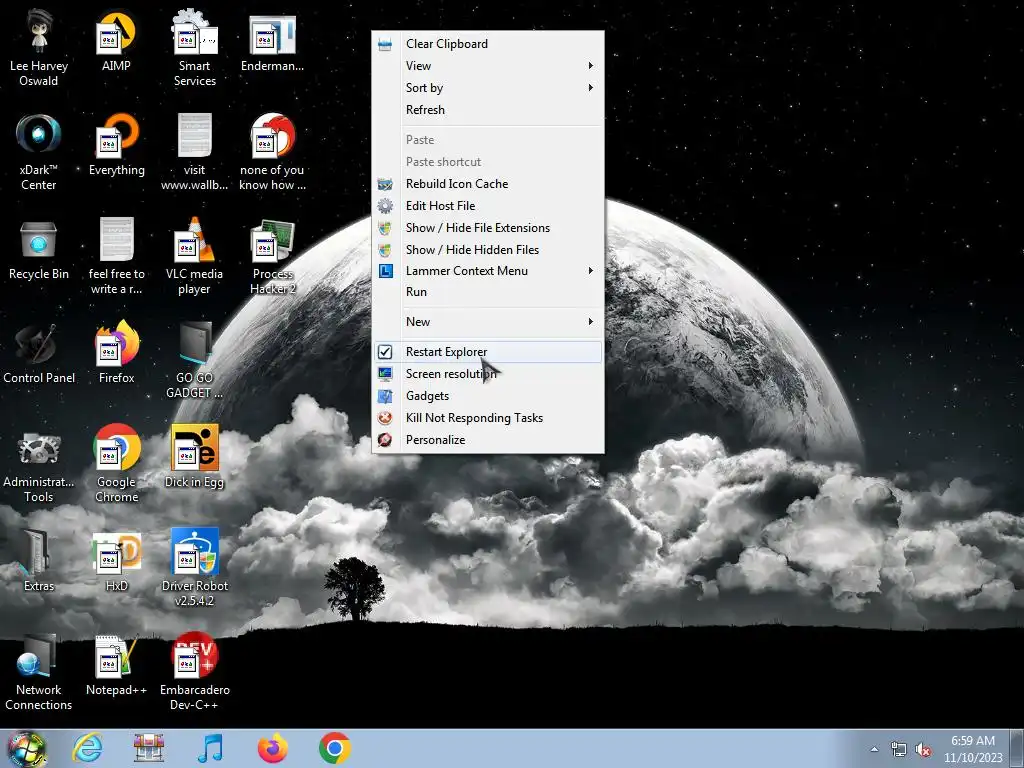The image size is (1024, 768).
Task: Launch Firefox from the taskbar
Action: click(272, 748)
